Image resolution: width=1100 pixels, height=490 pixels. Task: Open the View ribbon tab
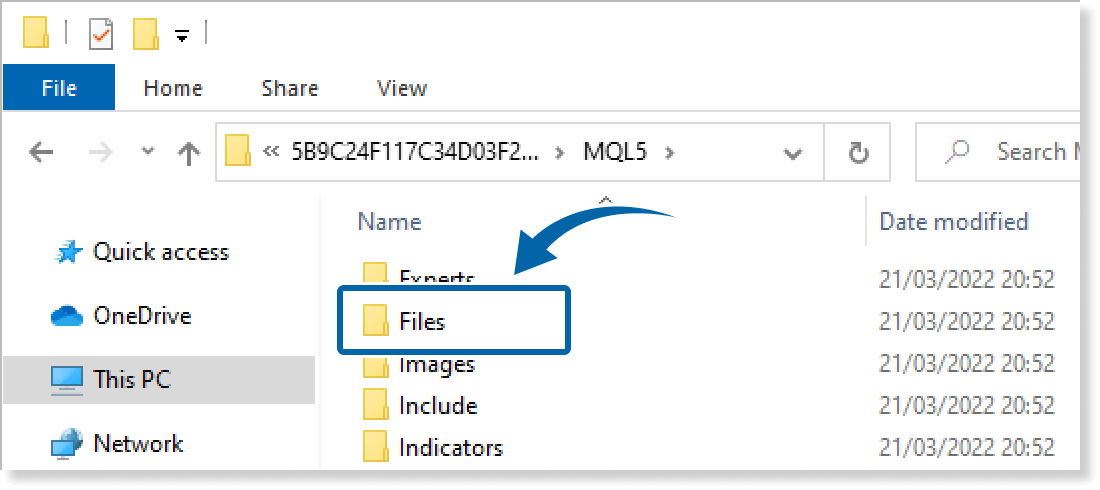(x=402, y=88)
